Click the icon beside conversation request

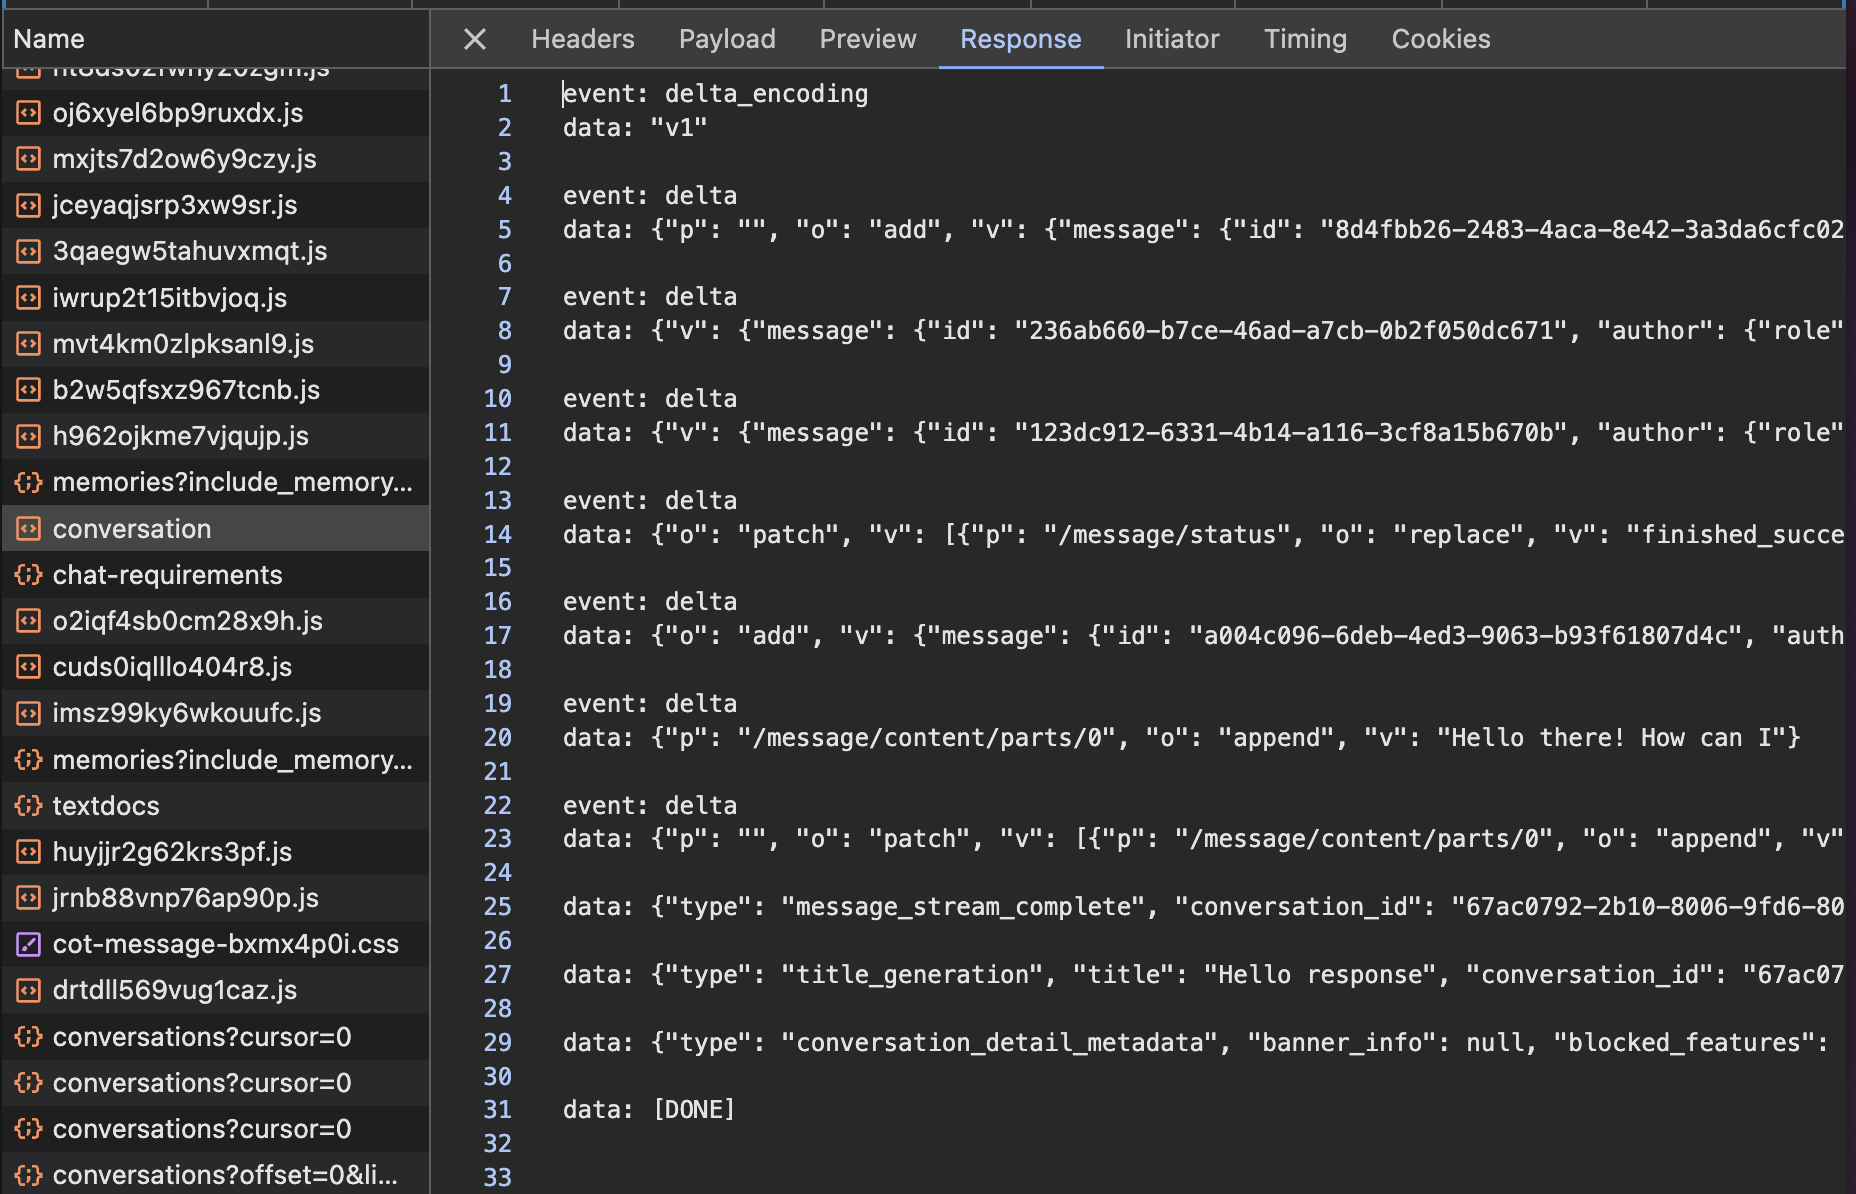[x=29, y=529]
